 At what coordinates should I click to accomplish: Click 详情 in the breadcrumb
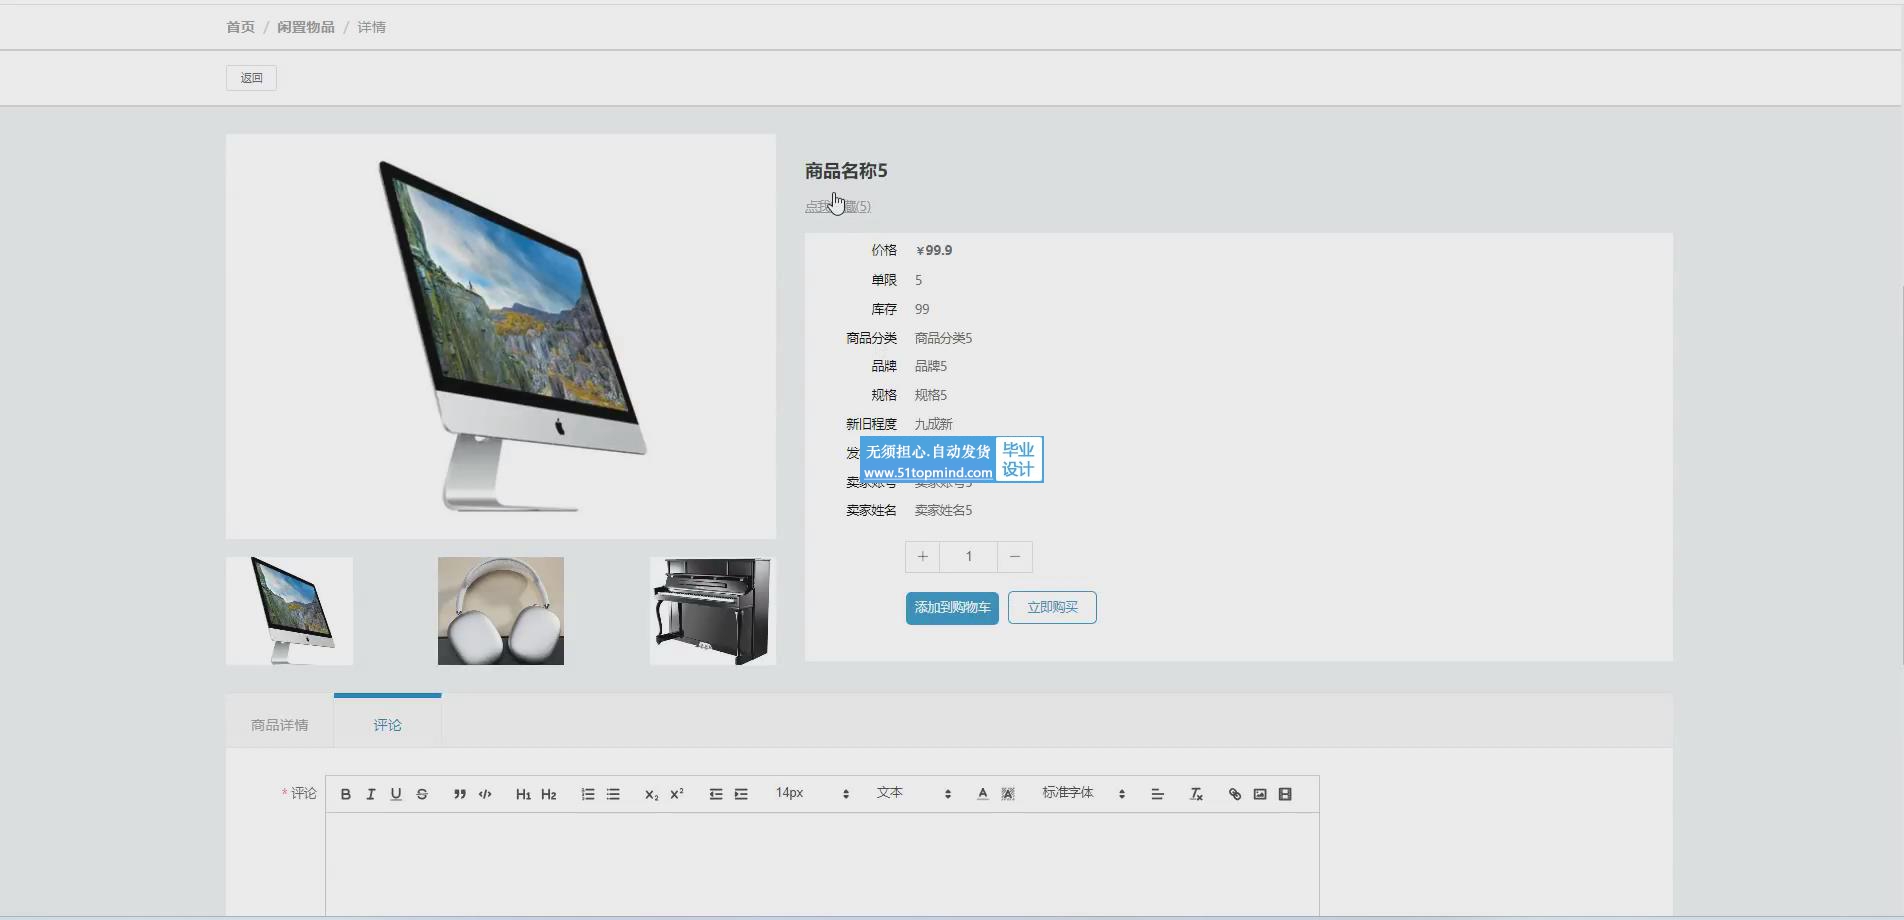pyautogui.click(x=371, y=27)
